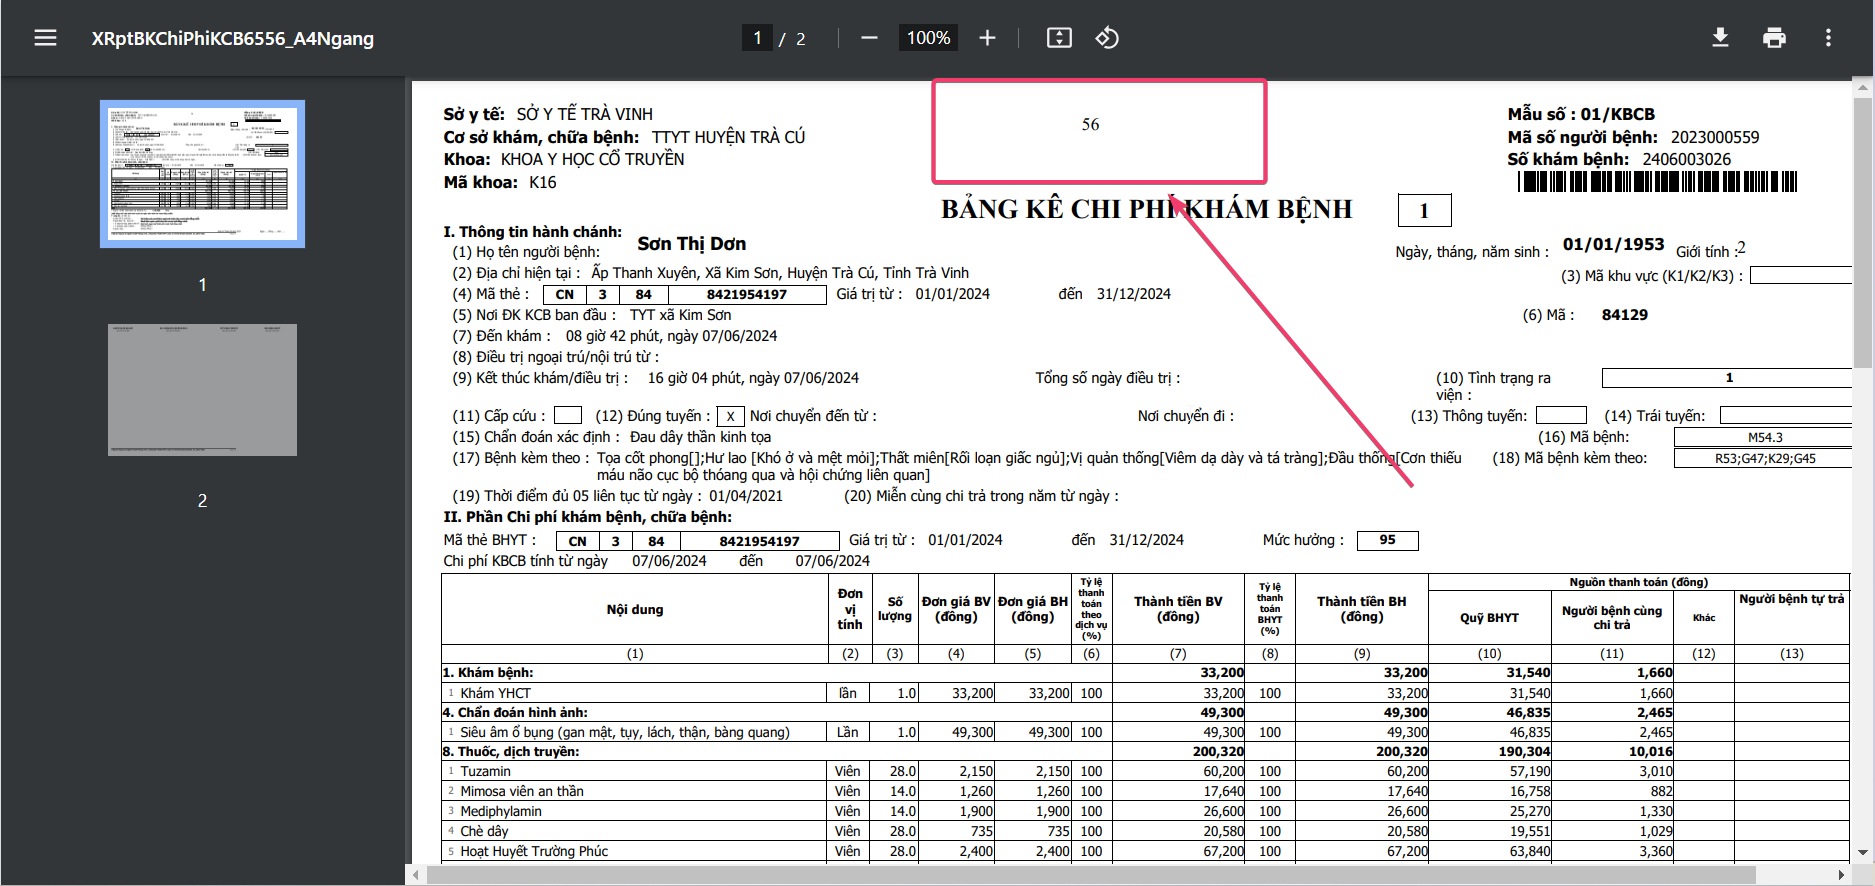
Task: Zoom out with the minus button
Action: [869, 38]
